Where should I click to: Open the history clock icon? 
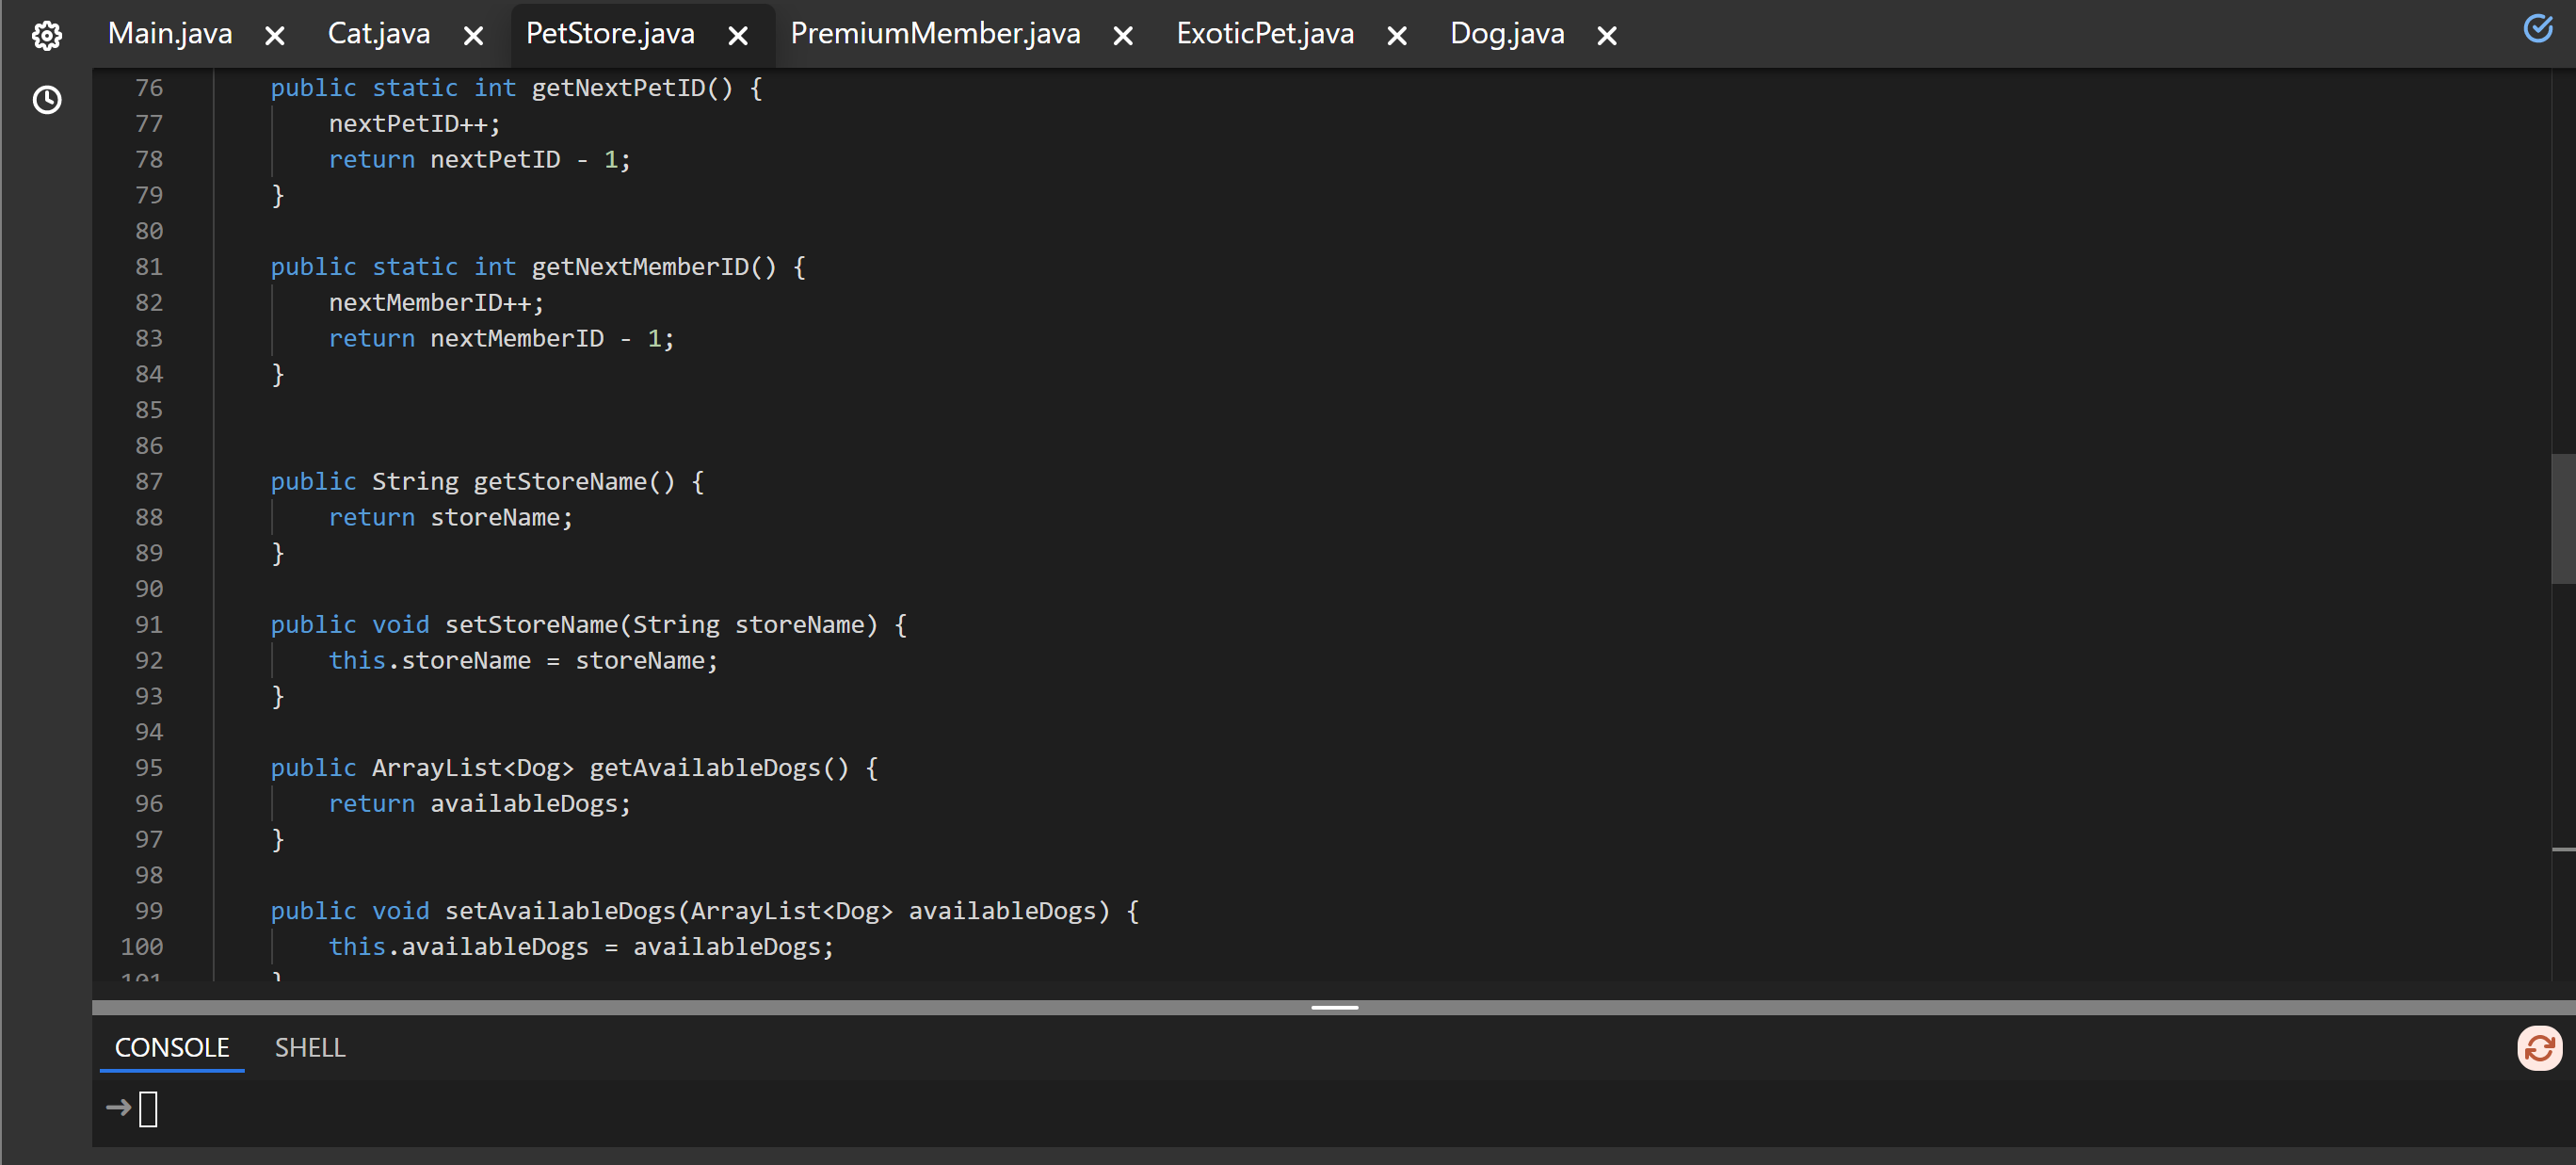(46, 100)
